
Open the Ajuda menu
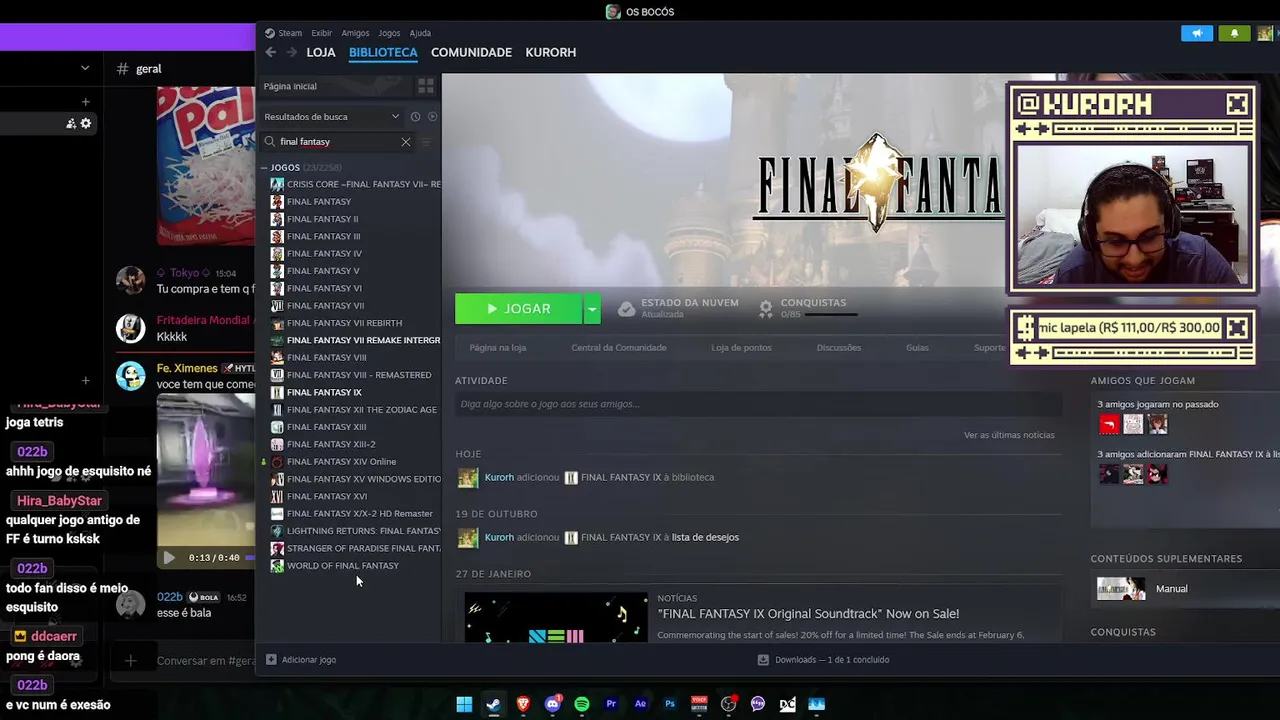[420, 33]
